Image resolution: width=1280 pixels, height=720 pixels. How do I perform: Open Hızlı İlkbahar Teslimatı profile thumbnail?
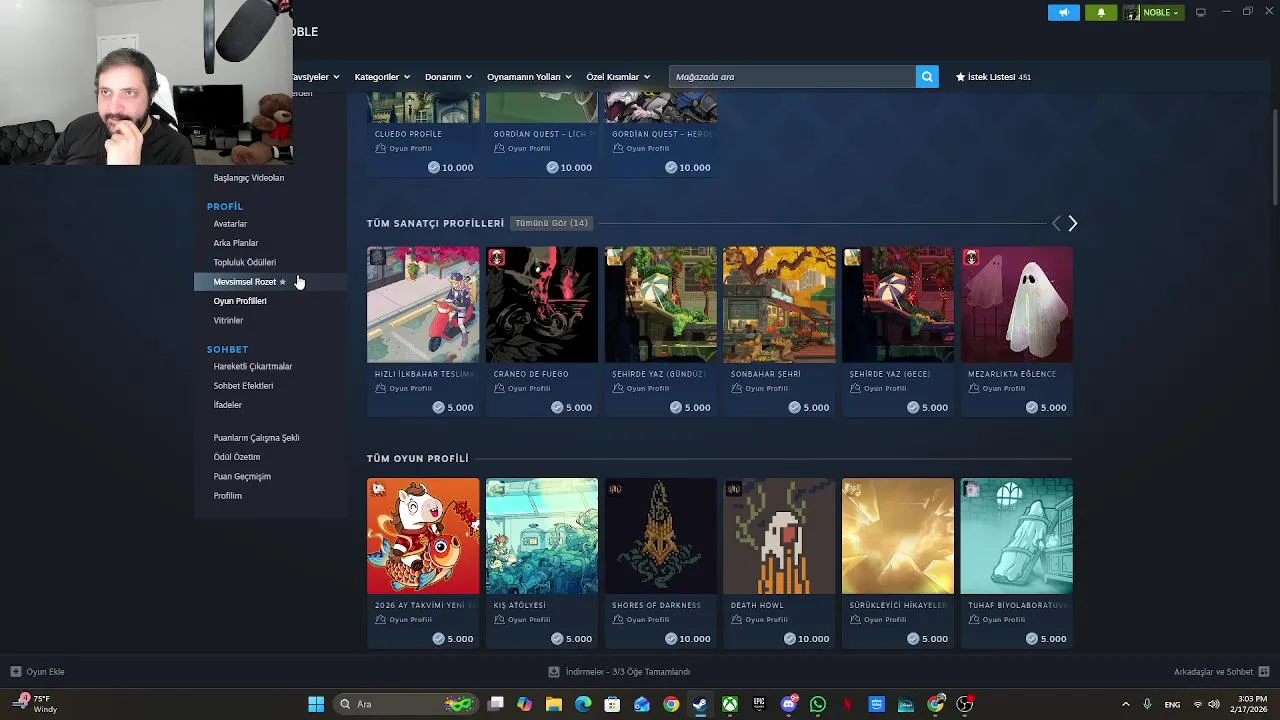[423, 305]
